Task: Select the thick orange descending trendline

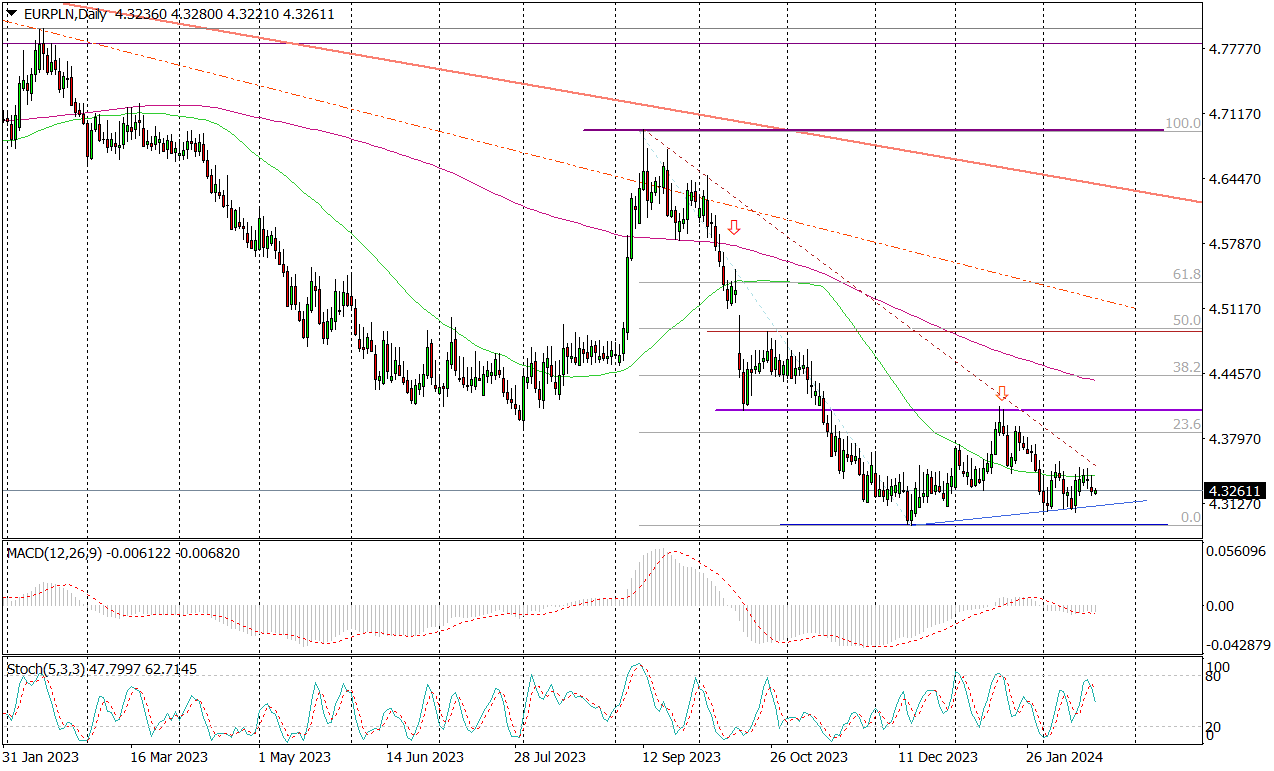Action: click(630, 101)
